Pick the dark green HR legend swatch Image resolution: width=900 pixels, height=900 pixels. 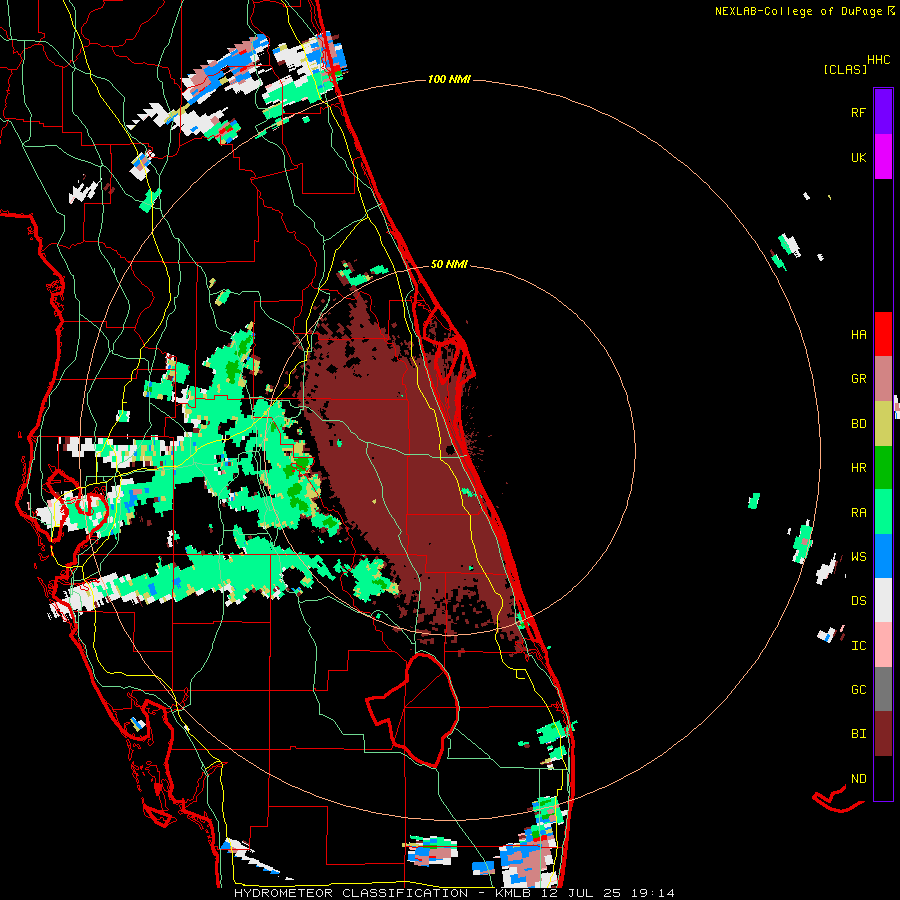tap(883, 467)
